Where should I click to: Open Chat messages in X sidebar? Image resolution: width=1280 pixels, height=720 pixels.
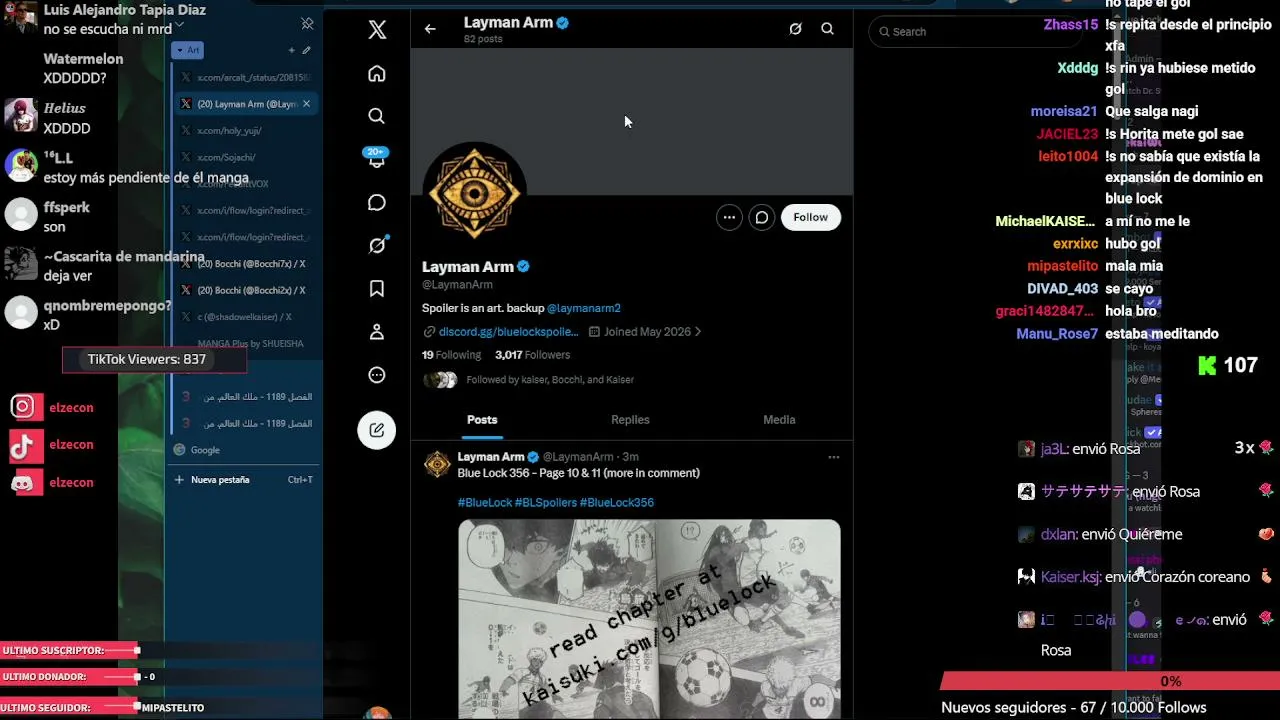pyautogui.click(x=377, y=203)
